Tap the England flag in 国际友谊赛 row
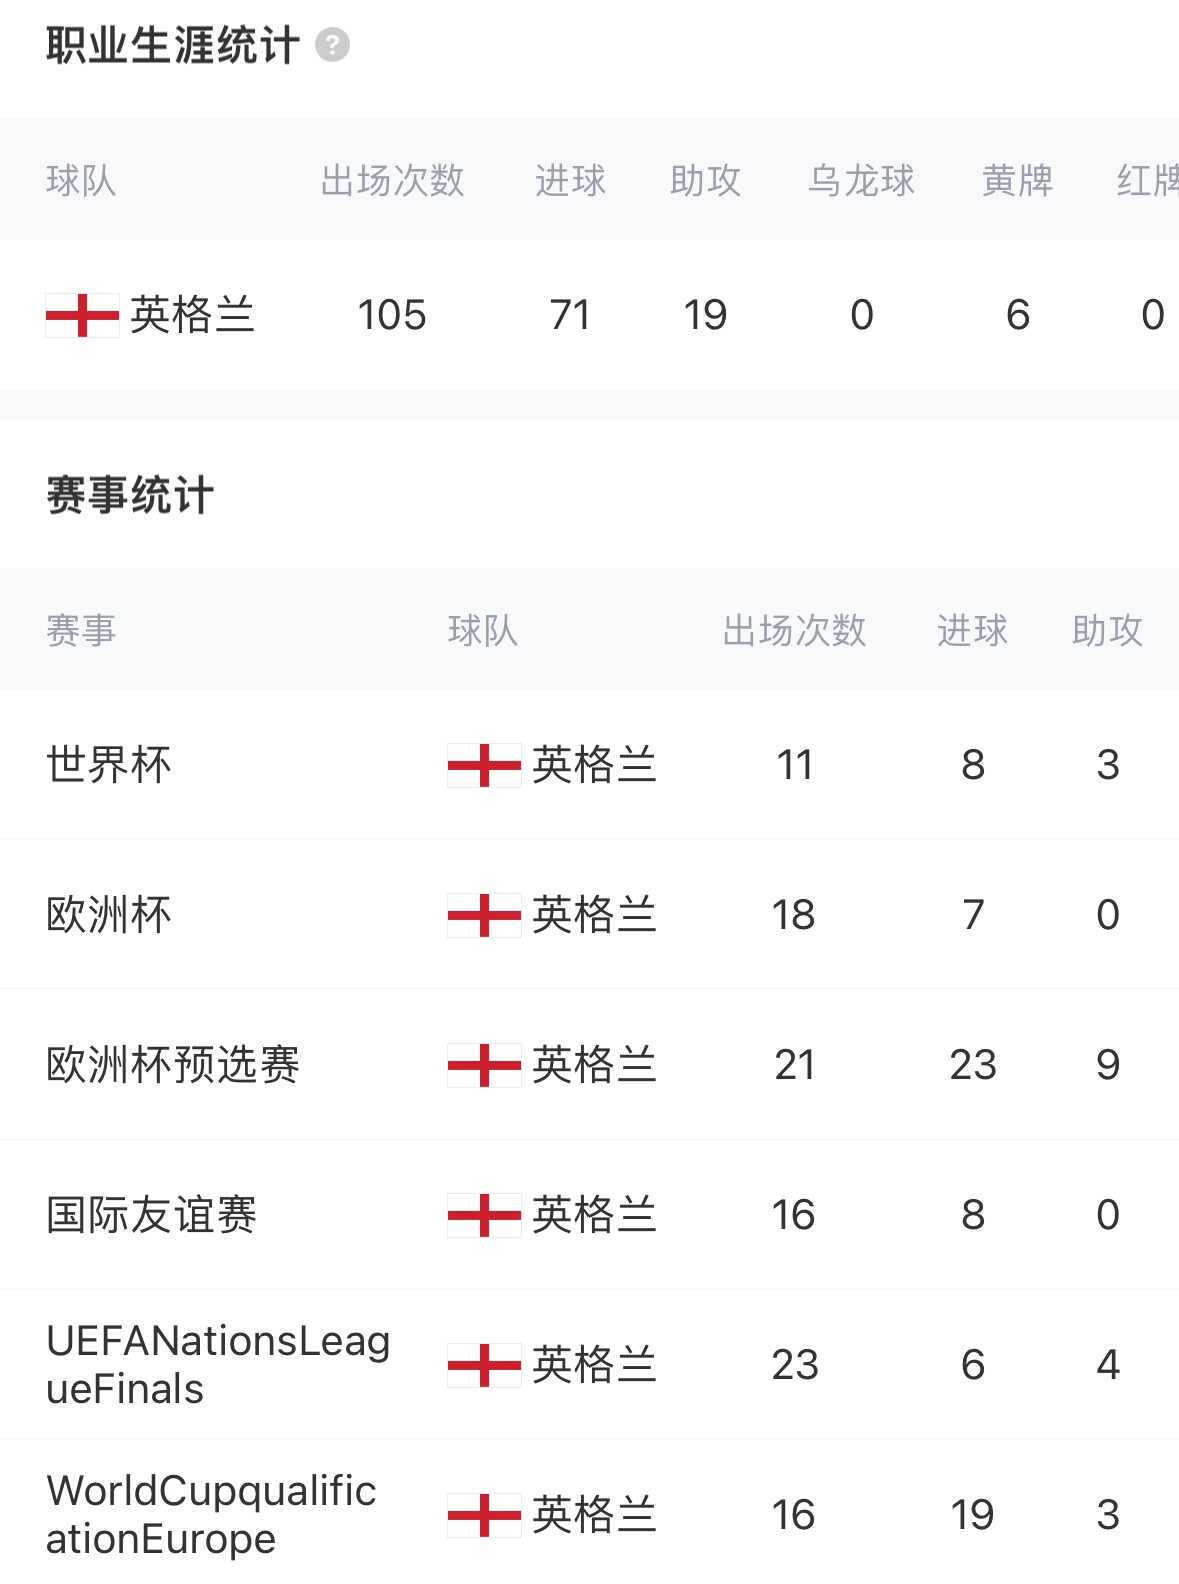The height and width of the screenshot is (1584, 1179). [x=484, y=1215]
